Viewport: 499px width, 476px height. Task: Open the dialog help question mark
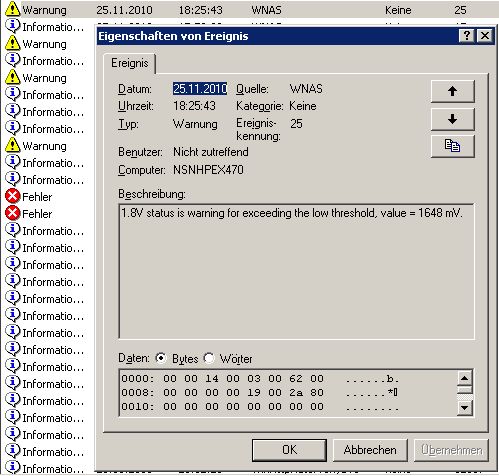466,35
